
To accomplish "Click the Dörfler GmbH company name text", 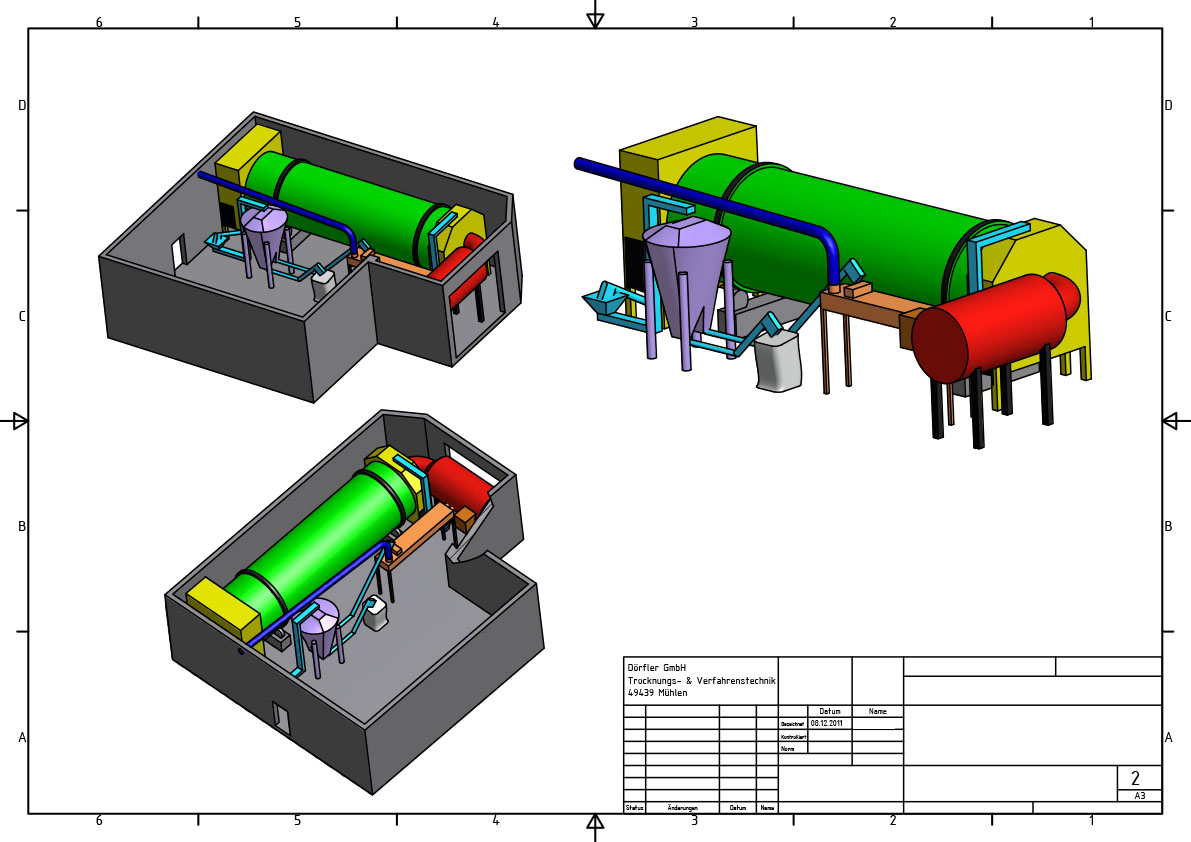I will [x=656, y=667].
